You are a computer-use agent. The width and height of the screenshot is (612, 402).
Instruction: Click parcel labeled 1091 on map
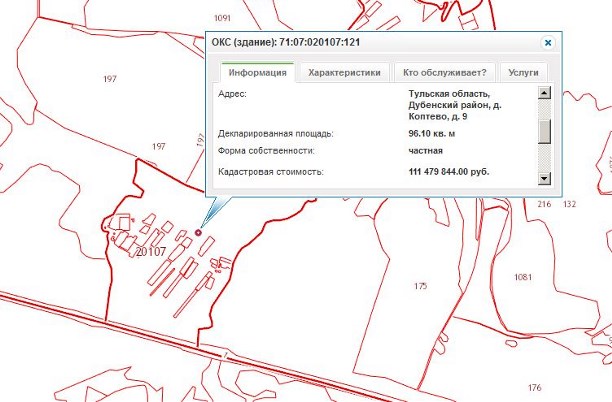click(x=222, y=18)
